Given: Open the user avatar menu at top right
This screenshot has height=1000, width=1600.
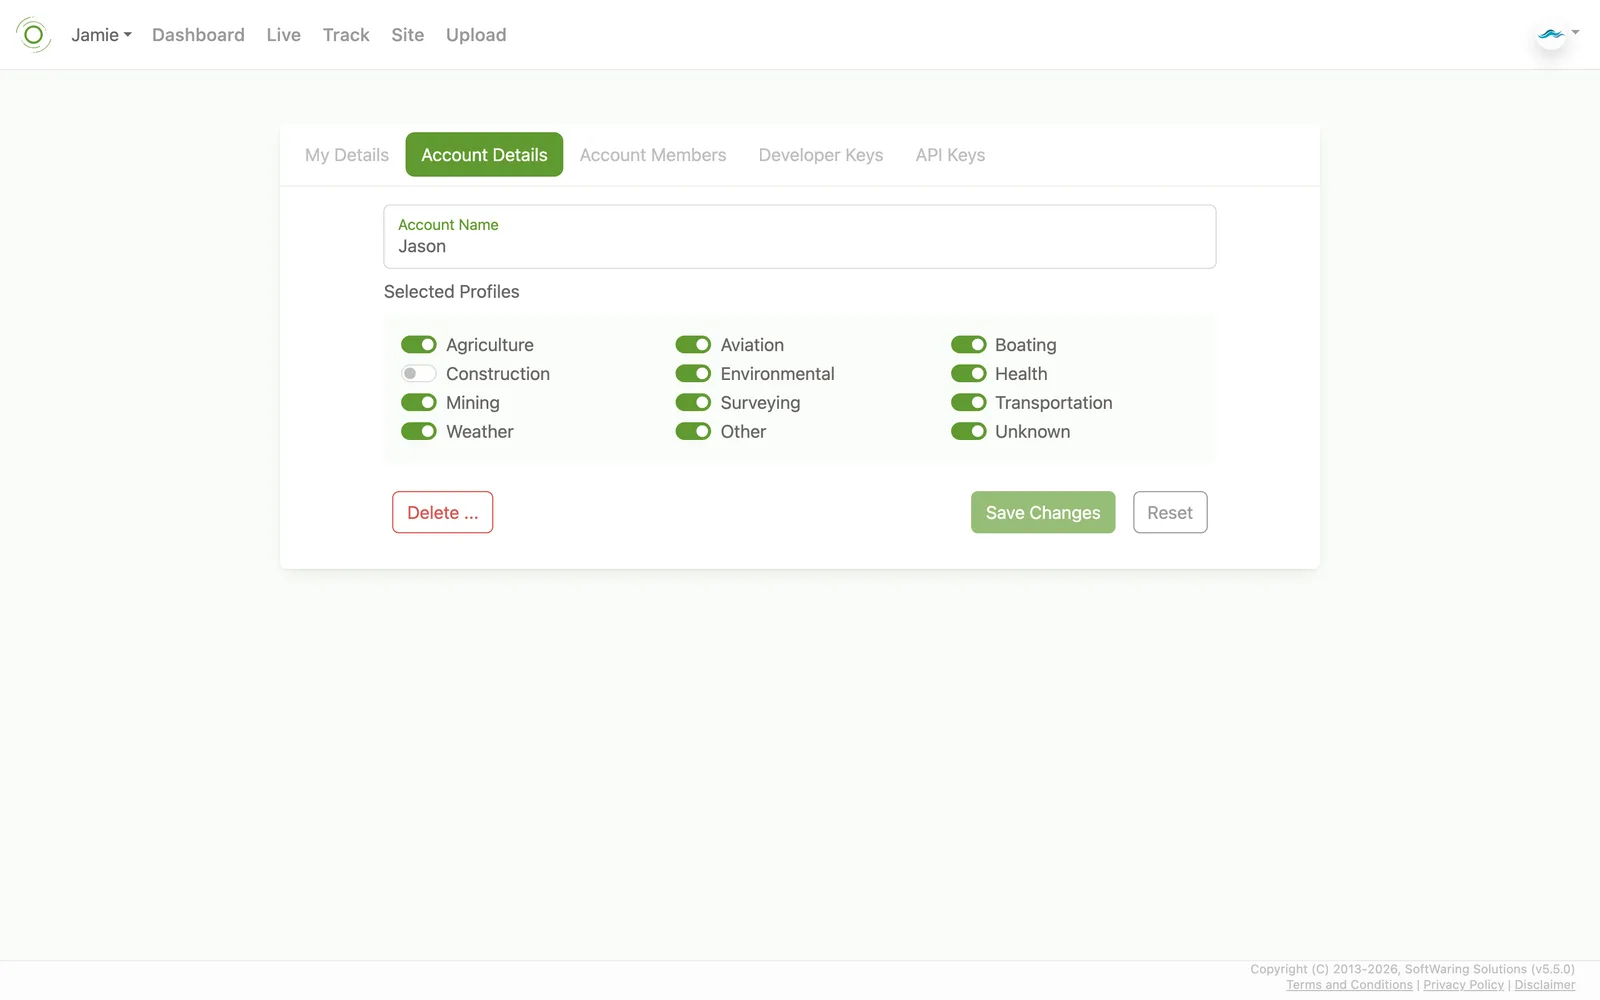Looking at the screenshot, I should [x=1557, y=35].
